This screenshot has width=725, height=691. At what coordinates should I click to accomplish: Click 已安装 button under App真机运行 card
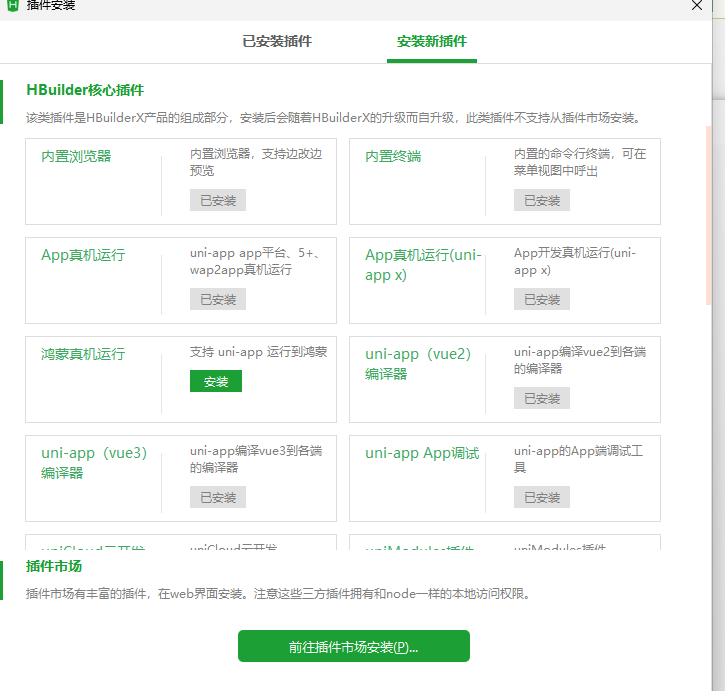[x=218, y=299]
